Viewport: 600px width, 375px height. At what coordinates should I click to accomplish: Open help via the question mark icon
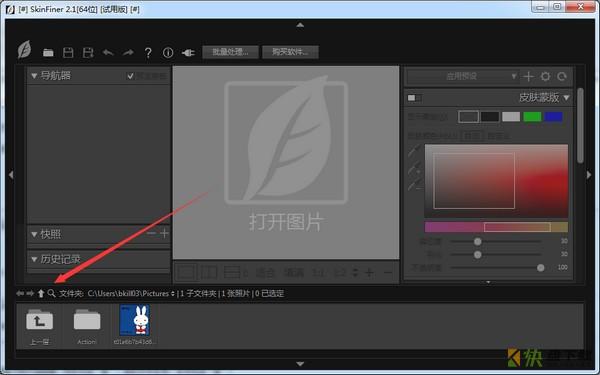tap(148, 53)
